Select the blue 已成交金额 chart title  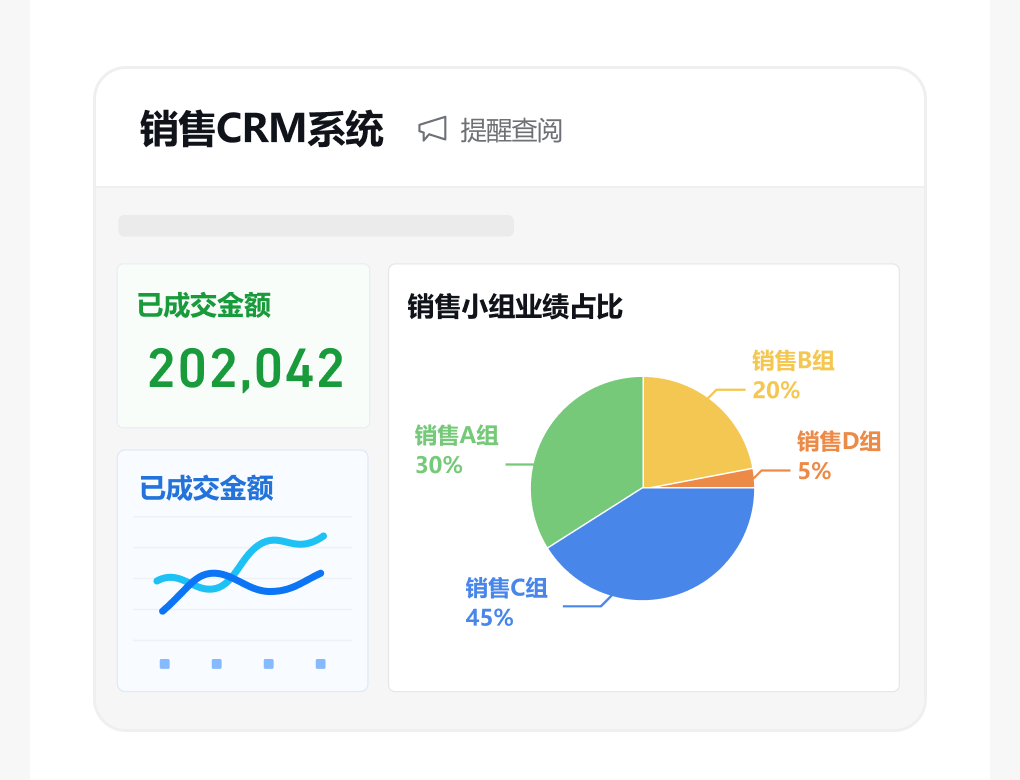(206, 488)
